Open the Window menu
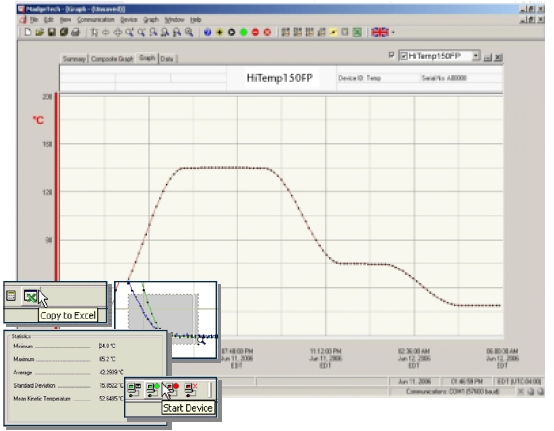554x431 pixels. (x=175, y=20)
